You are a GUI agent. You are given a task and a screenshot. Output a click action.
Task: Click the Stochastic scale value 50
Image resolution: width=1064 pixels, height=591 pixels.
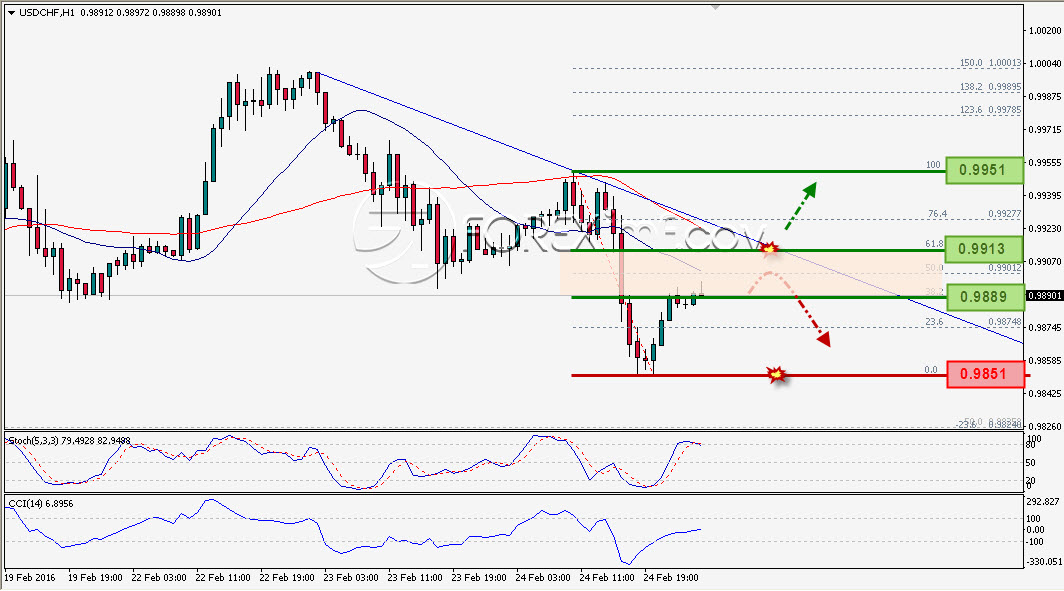pos(1031,463)
